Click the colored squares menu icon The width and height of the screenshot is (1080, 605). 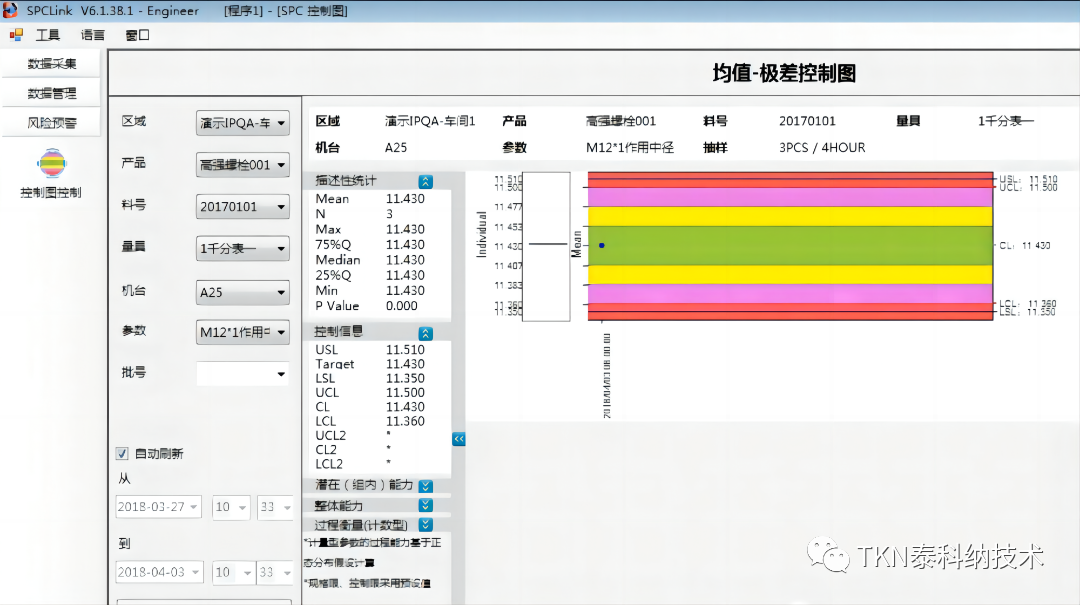(16, 34)
